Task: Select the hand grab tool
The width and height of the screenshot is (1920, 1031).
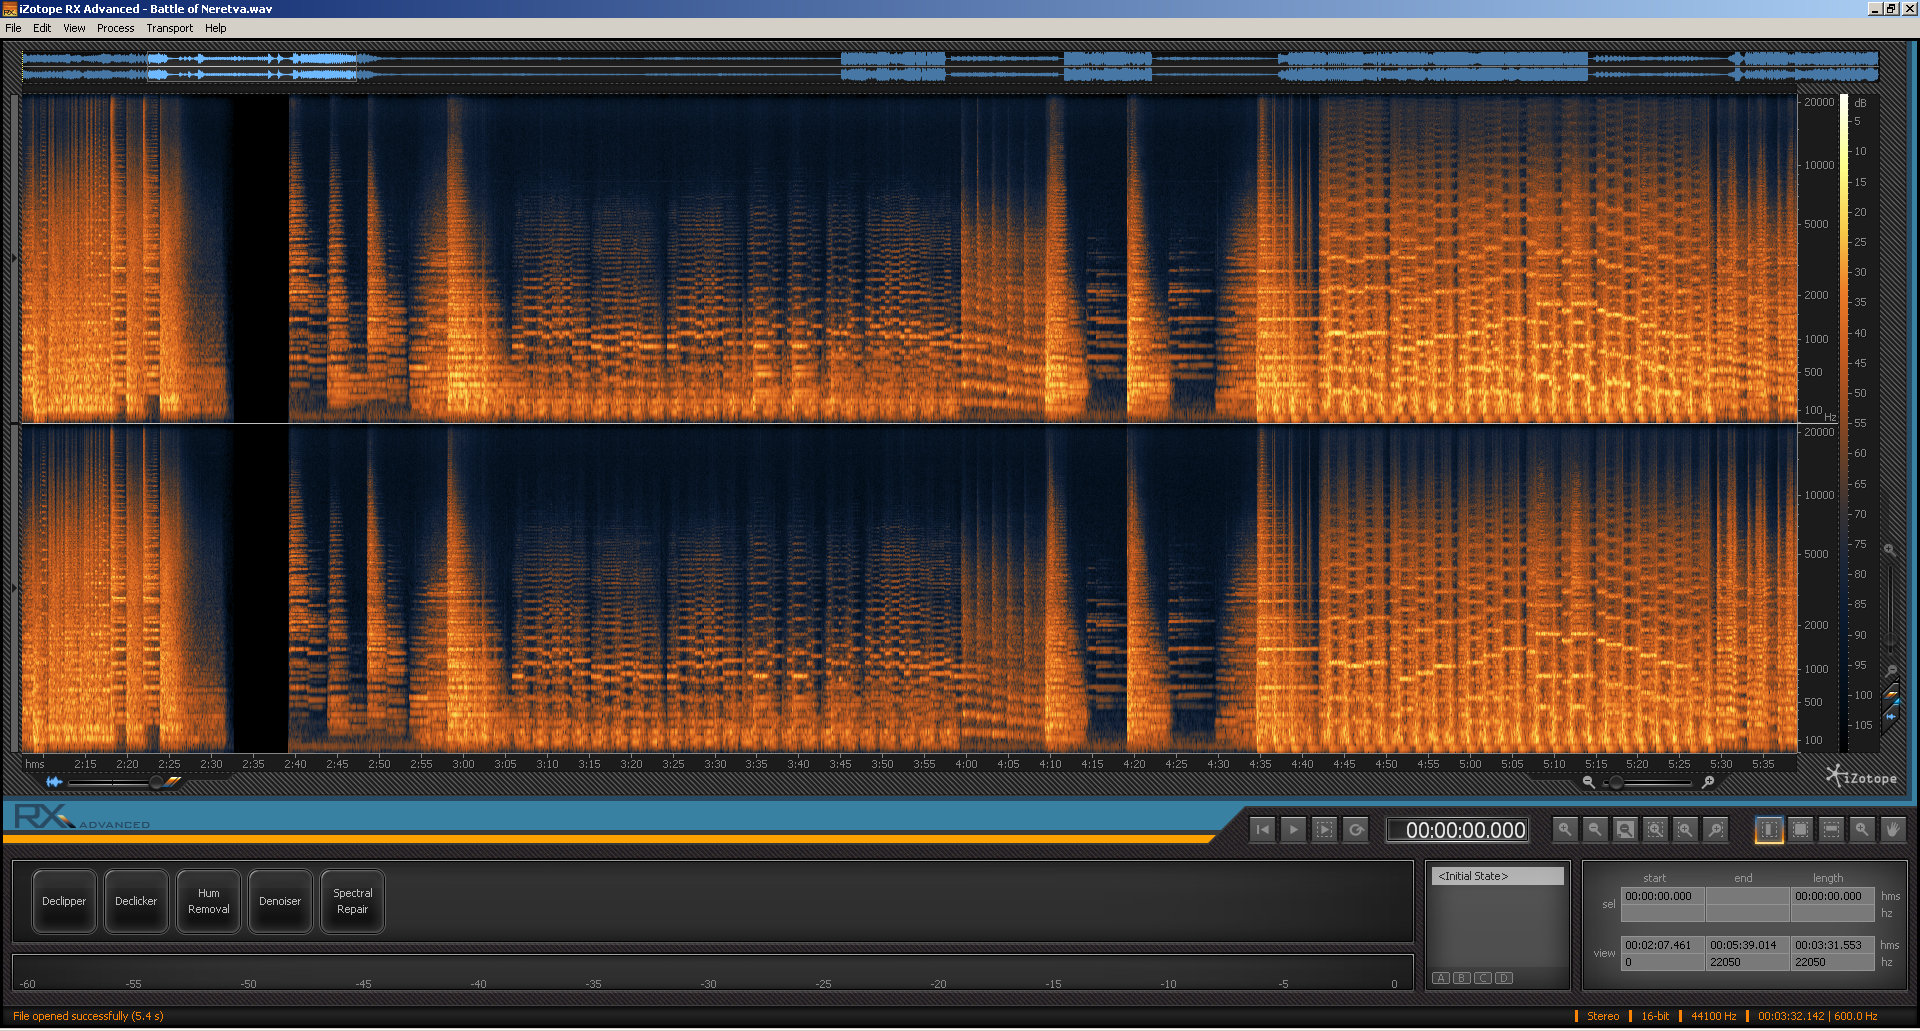Action: (x=1892, y=830)
